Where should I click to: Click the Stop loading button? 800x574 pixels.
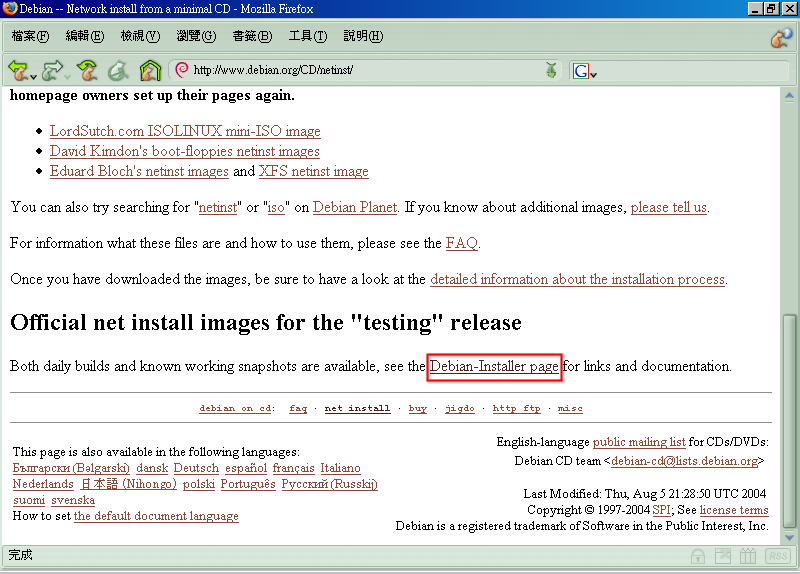118,71
